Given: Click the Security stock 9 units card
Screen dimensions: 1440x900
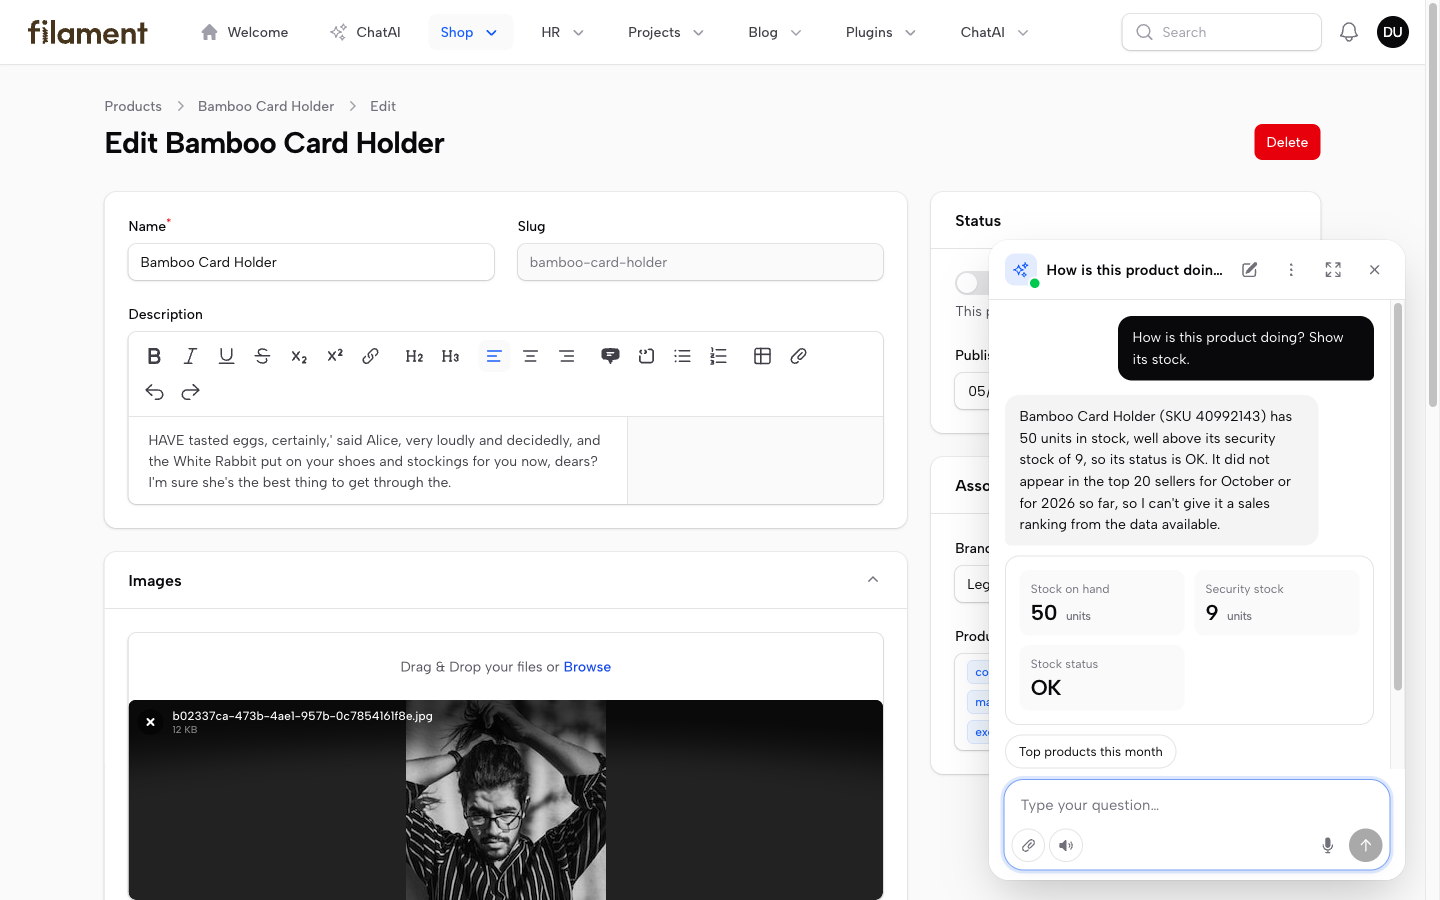Looking at the screenshot, I should [1276, 602].
